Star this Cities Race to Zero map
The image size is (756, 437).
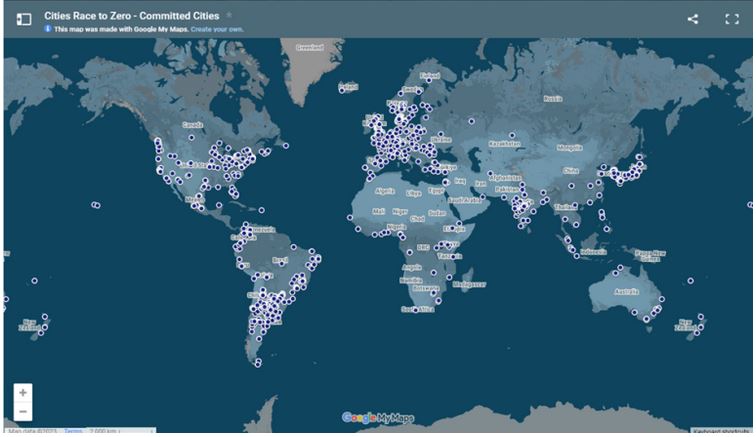click(x=229, y=16)
